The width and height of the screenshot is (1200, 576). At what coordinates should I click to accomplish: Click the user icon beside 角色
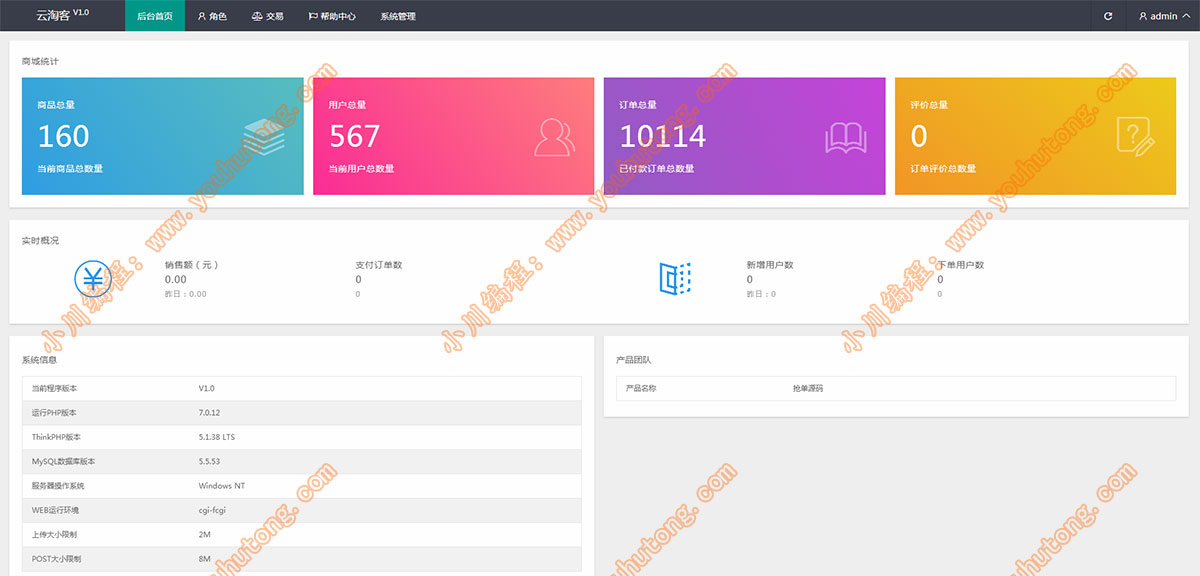pos(202,17)
